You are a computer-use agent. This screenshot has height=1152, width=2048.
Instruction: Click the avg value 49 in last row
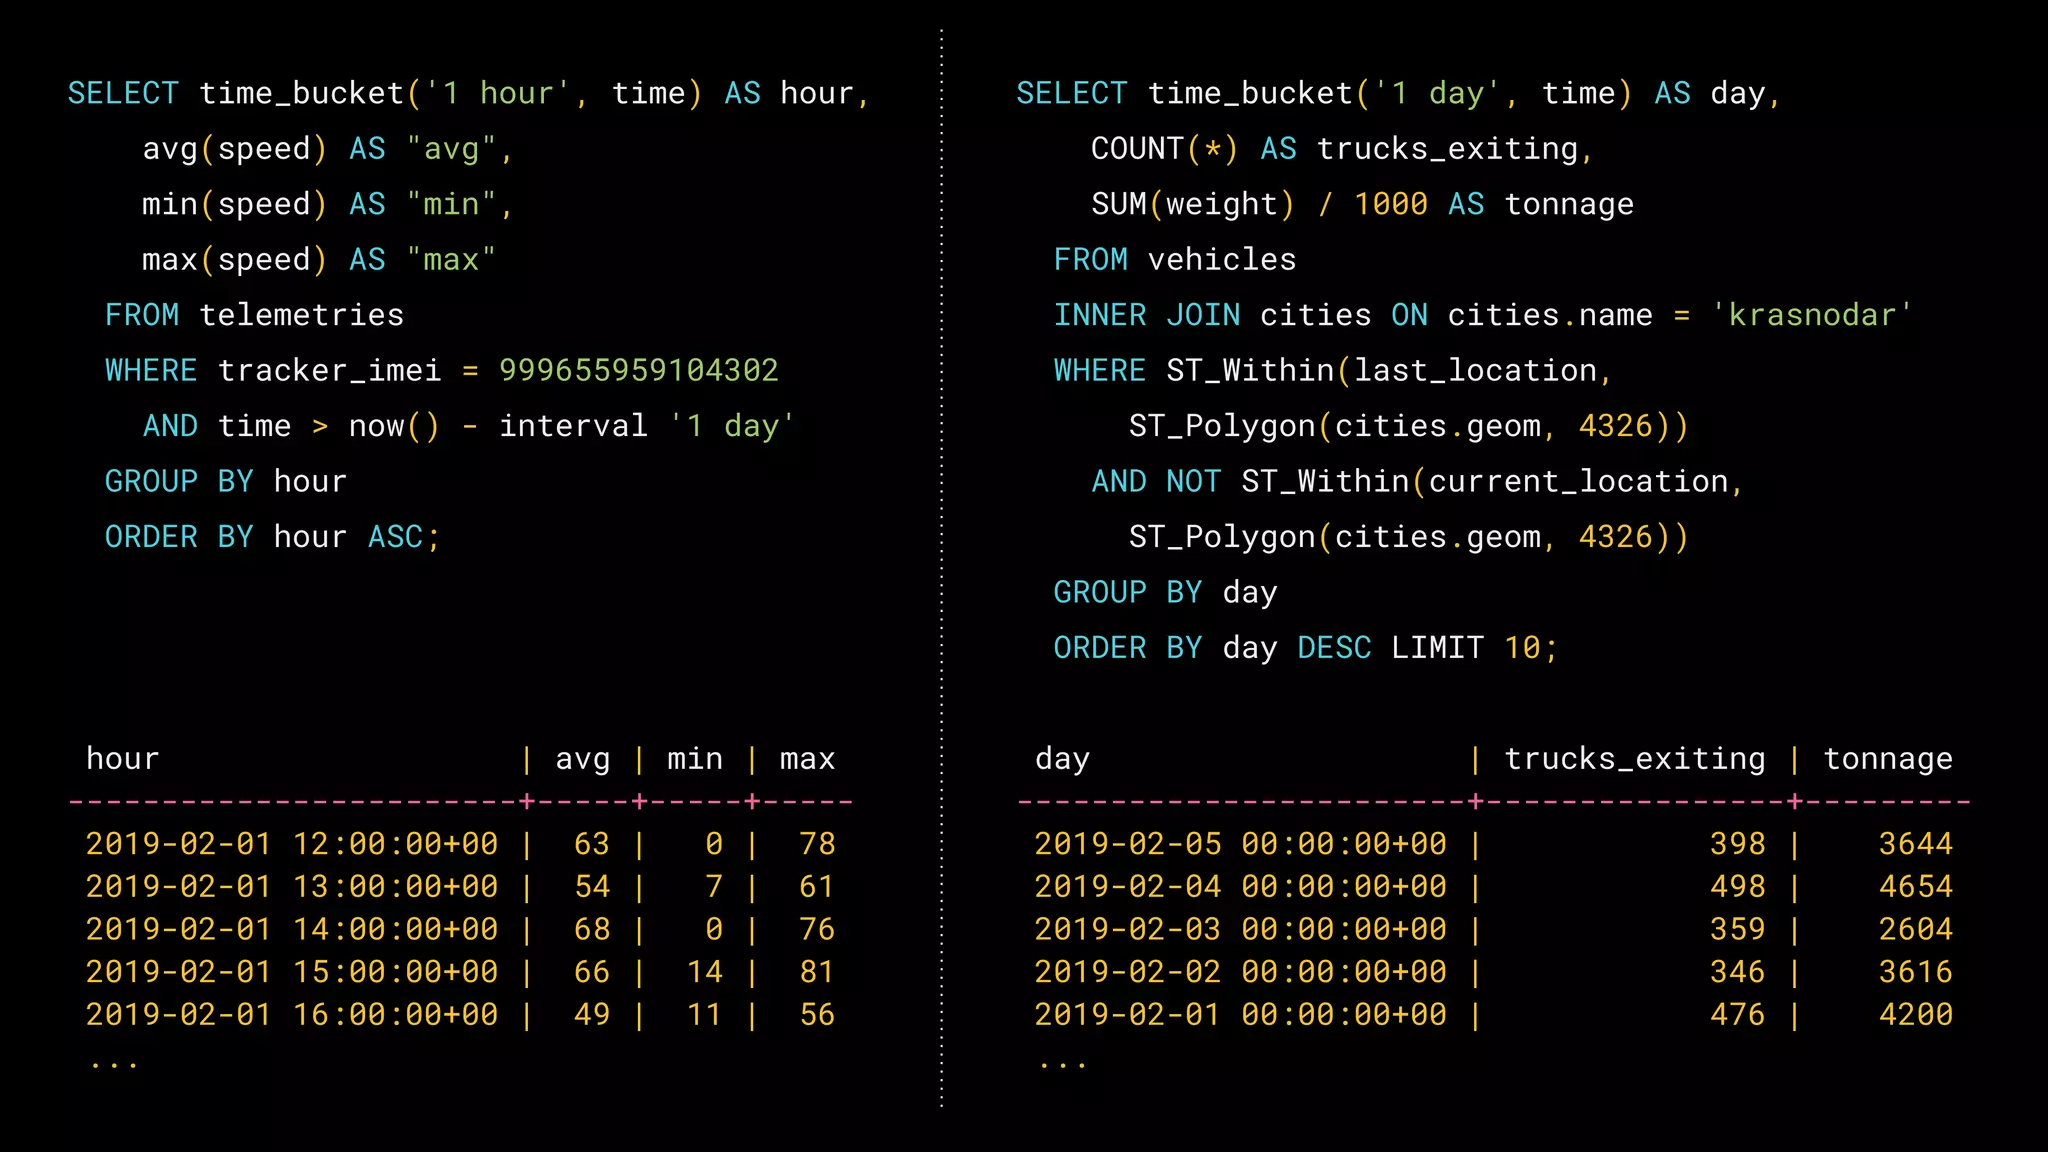tap(591, 1015)
